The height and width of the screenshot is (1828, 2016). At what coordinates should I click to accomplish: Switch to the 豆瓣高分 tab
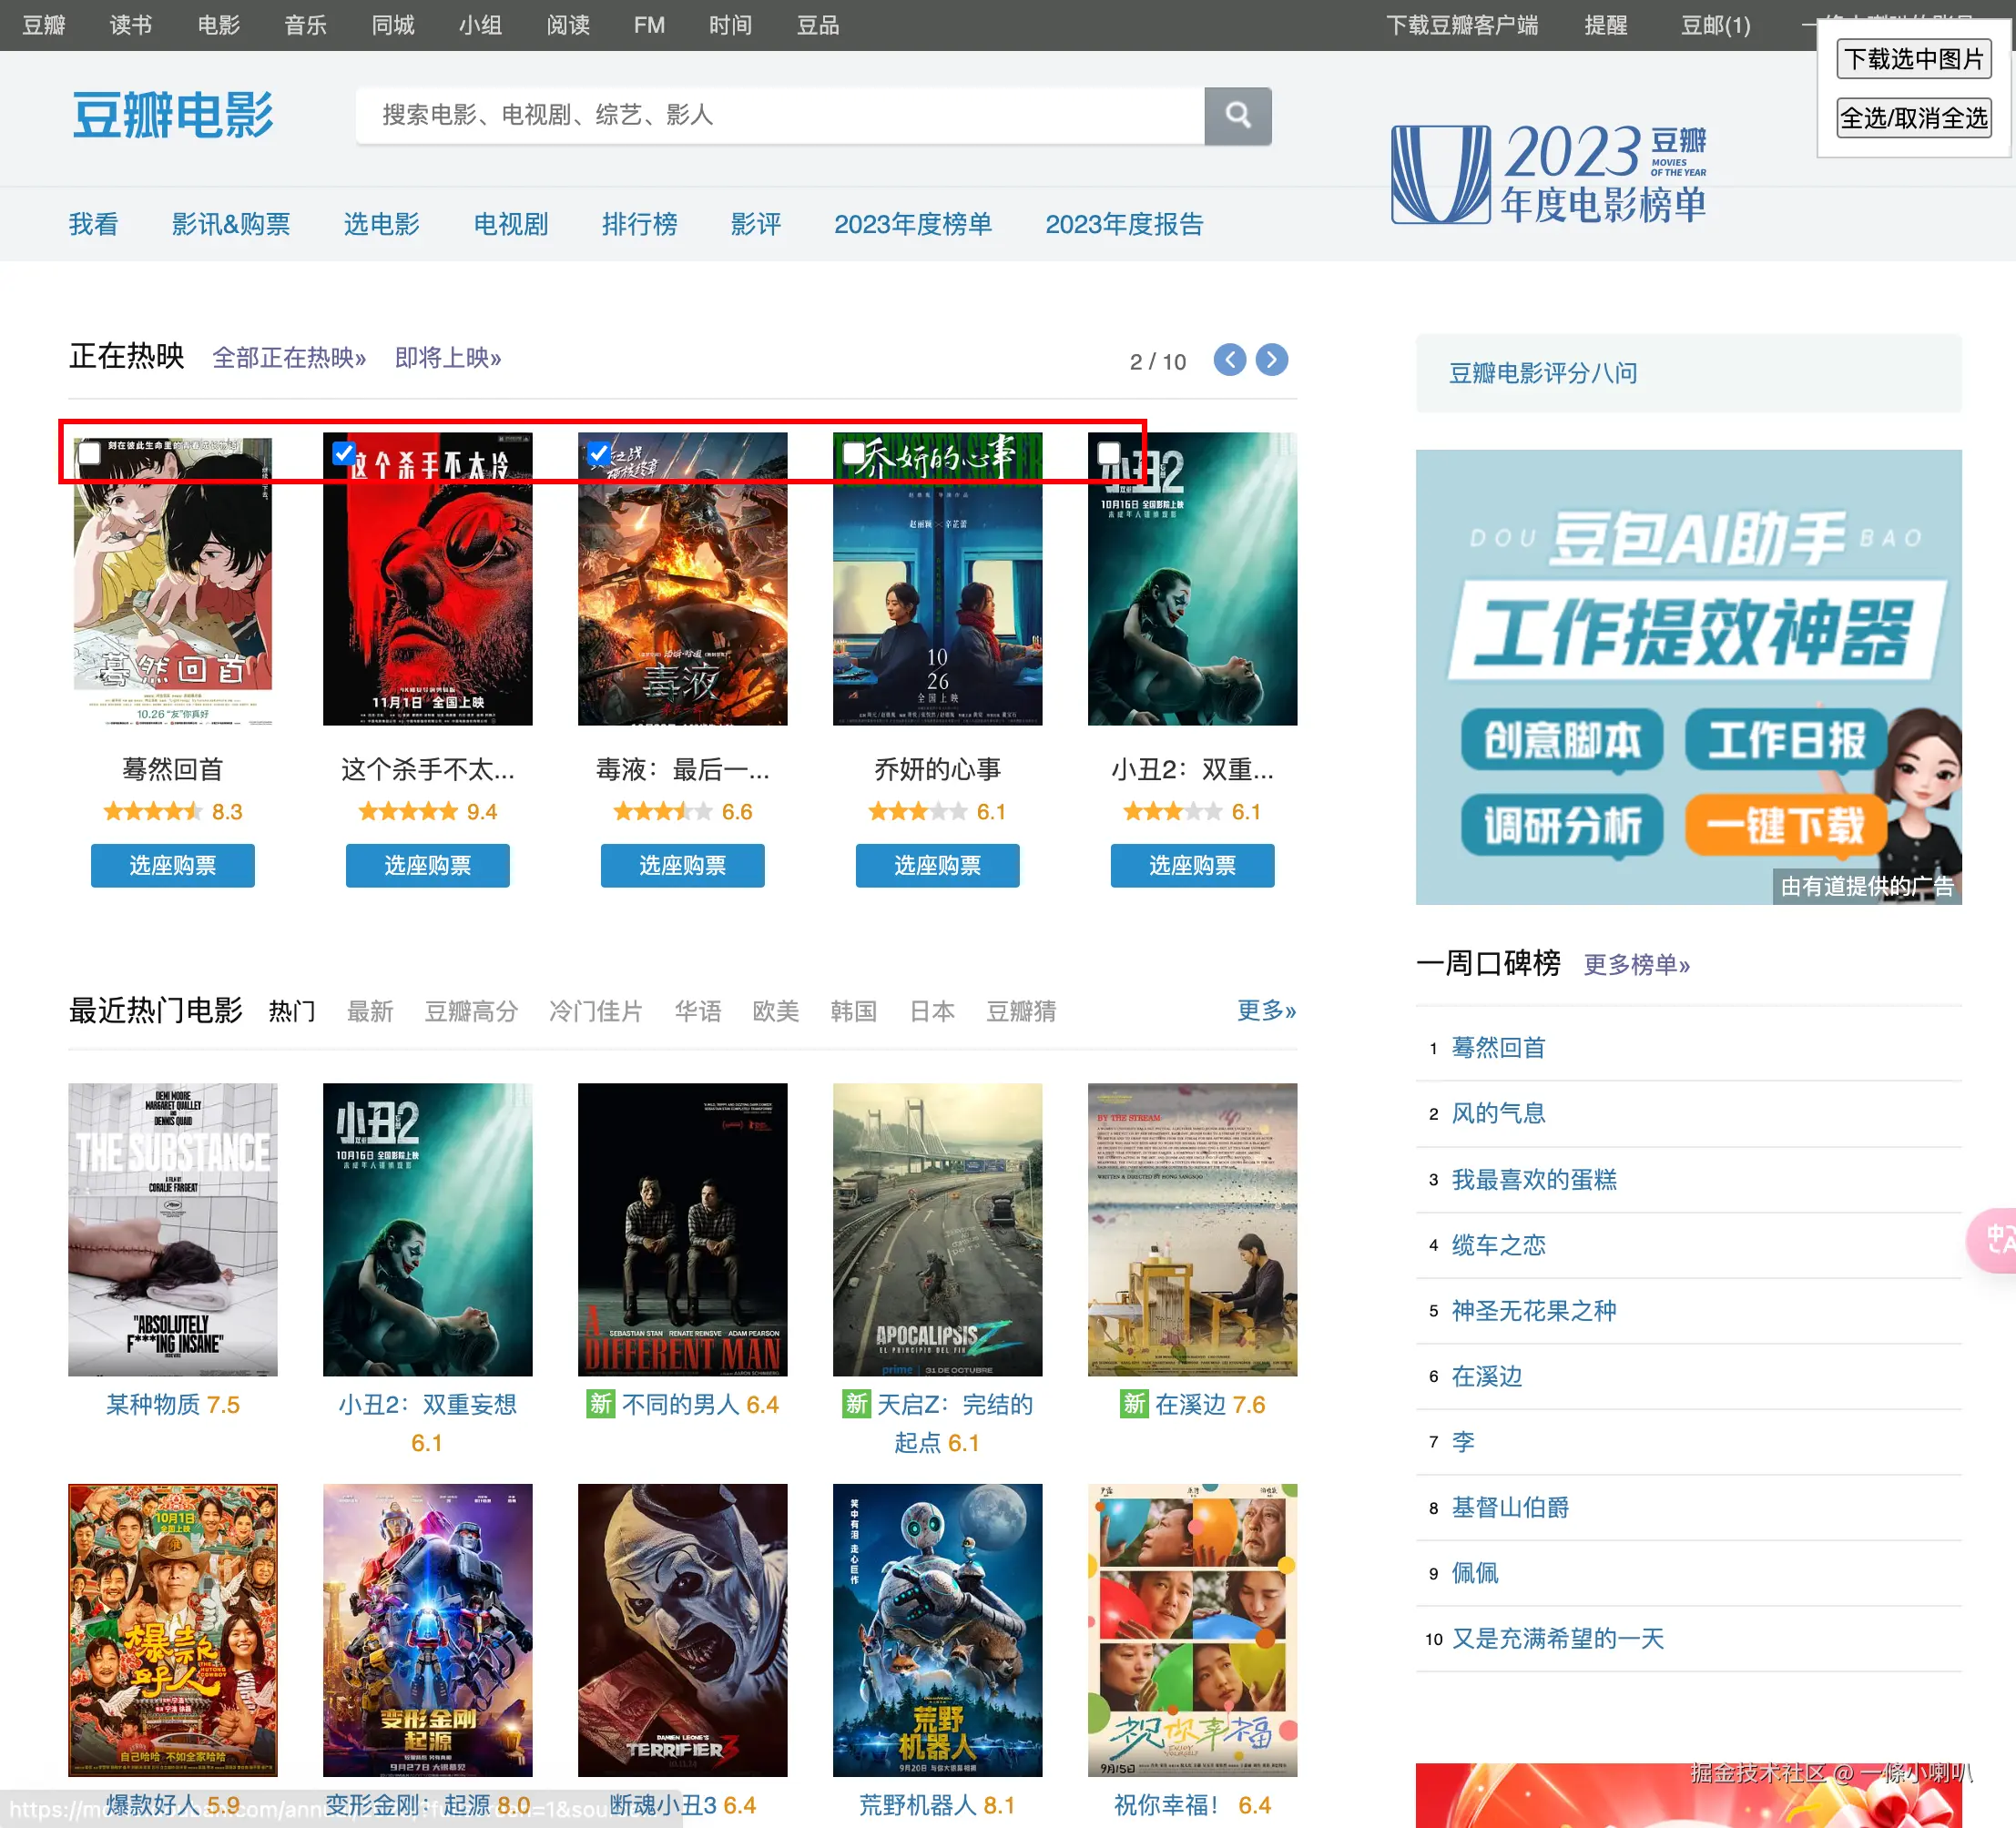tap(471, 1011)
